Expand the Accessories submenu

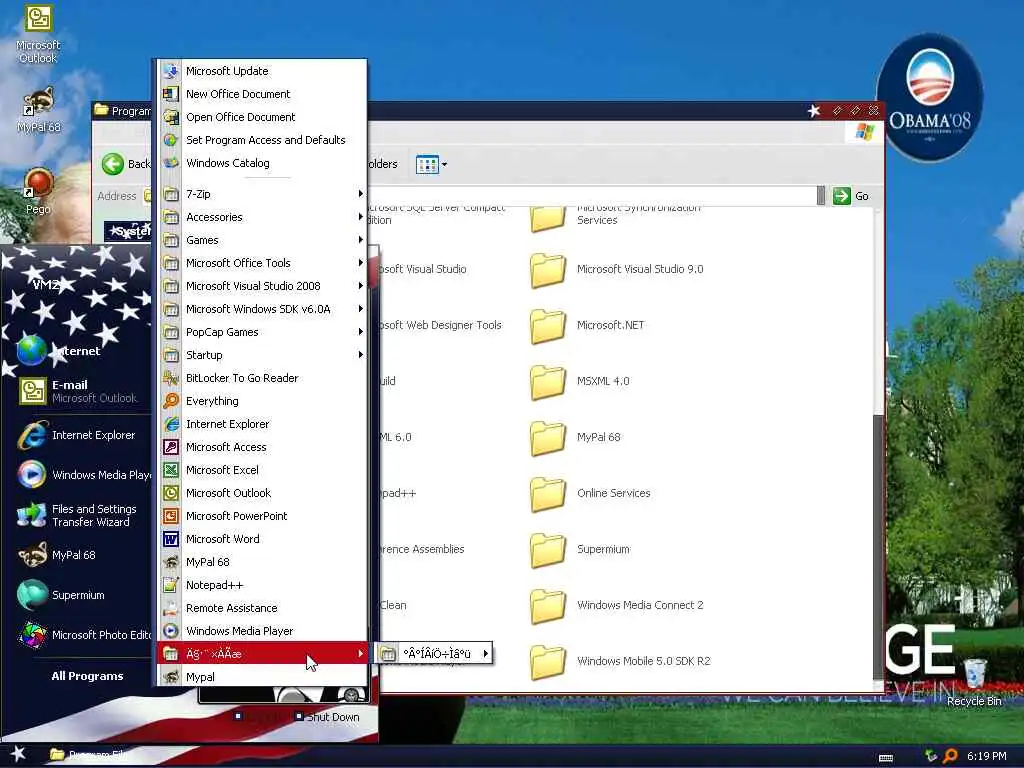(x=261, y=217)
